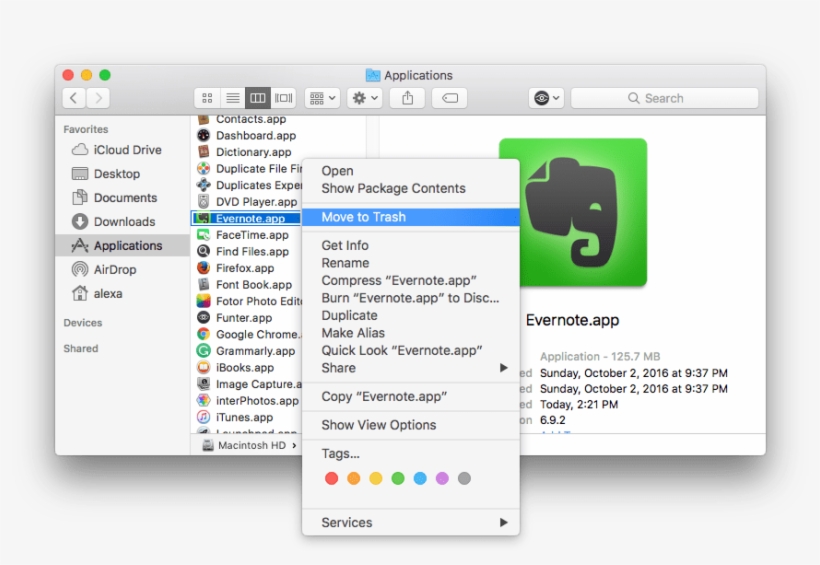Choose Quick Look "Evernote.app"
Viewport: 820px width, 565px height.
click(x=411, y=351)
